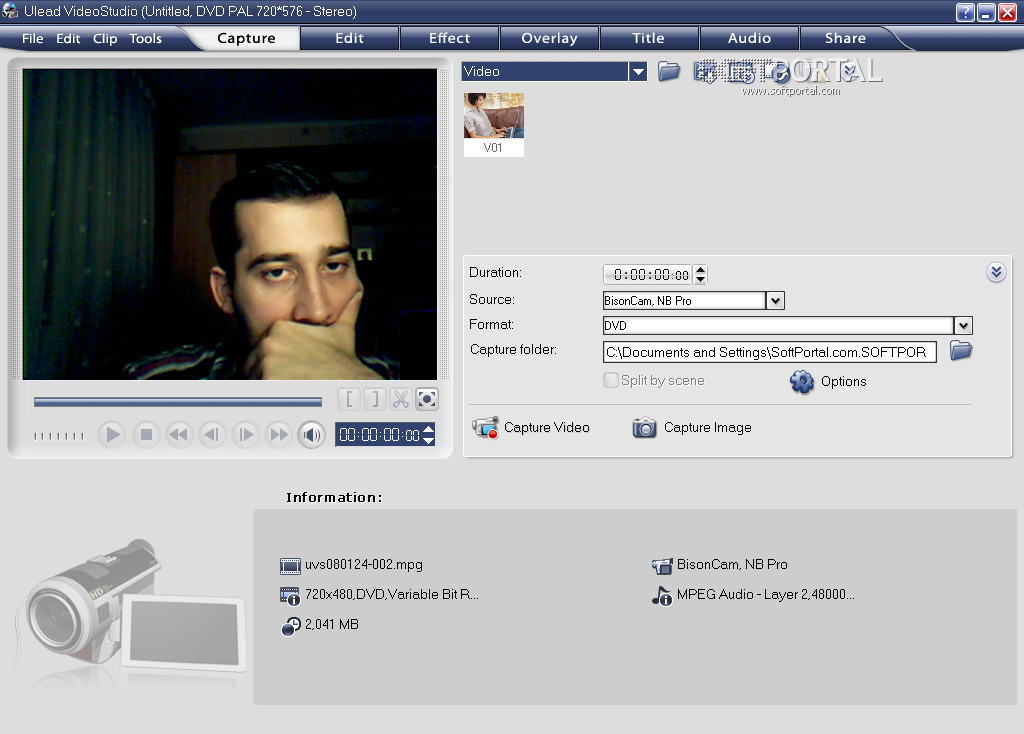Click the Mark-out bracket button
Screen dimensions: 1024x734
point(375,399)
